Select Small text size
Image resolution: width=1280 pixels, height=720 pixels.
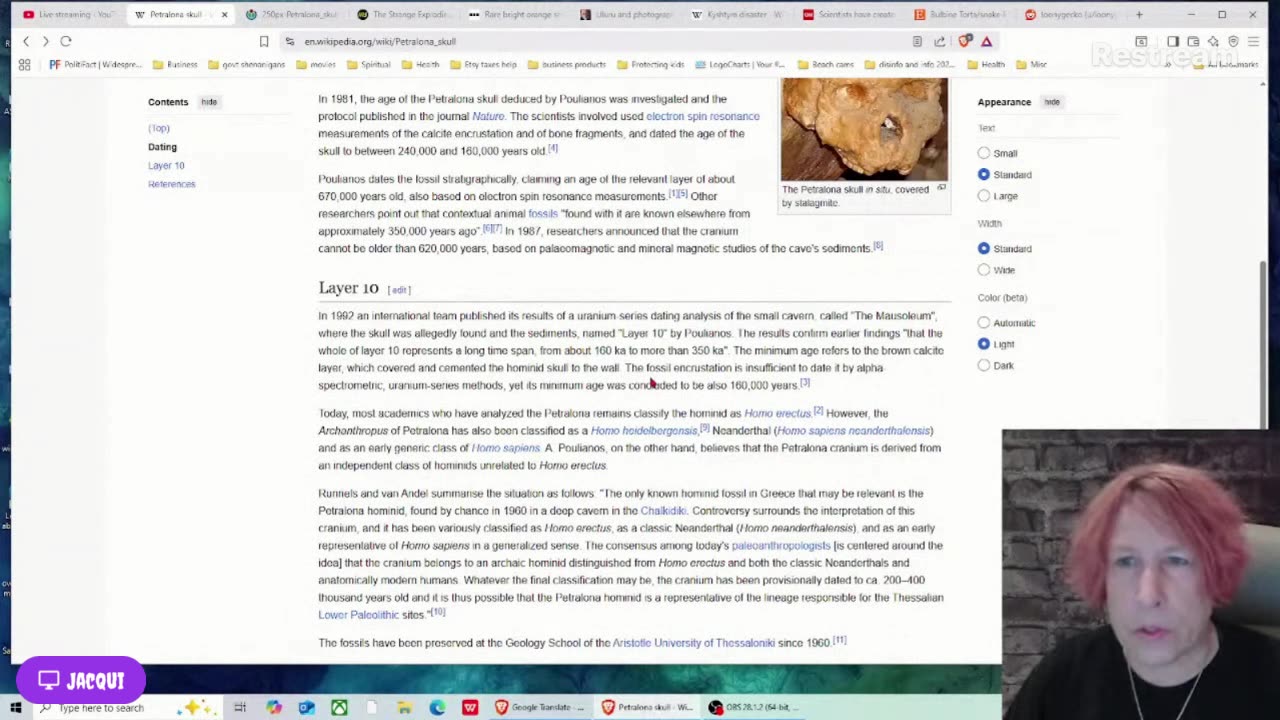point(984,153)
